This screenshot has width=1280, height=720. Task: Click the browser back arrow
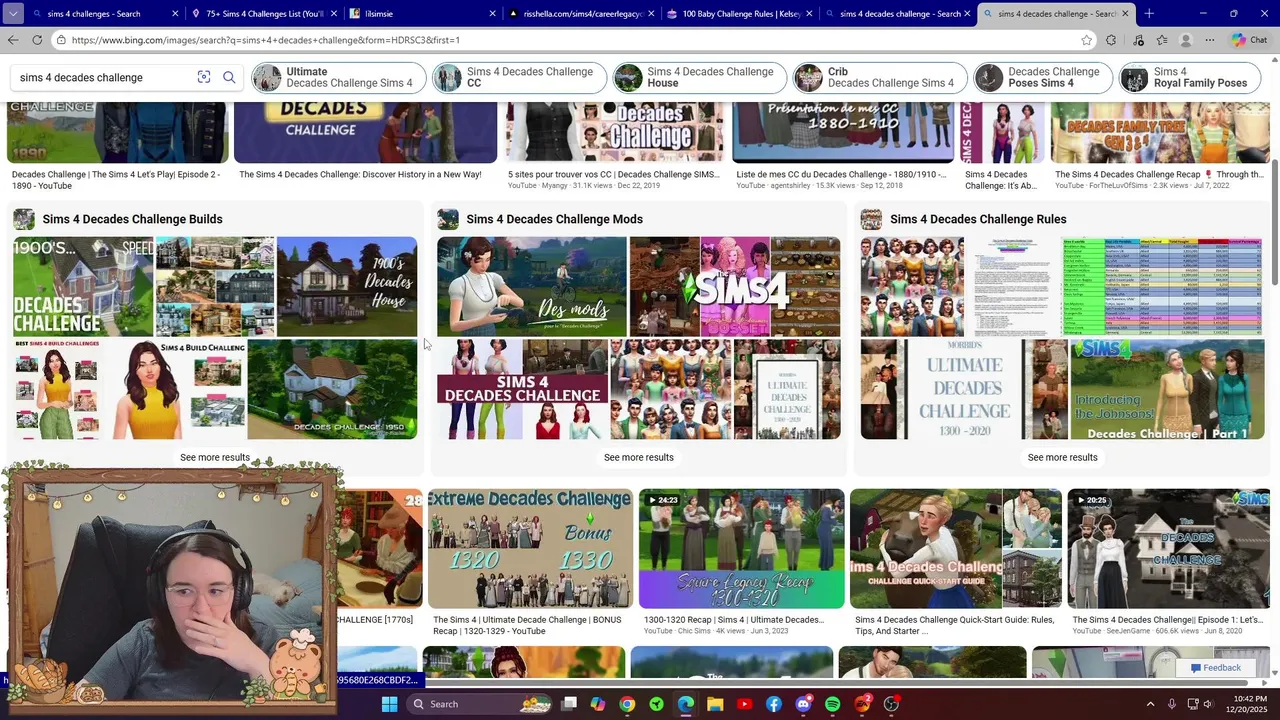tap(12, 40)
